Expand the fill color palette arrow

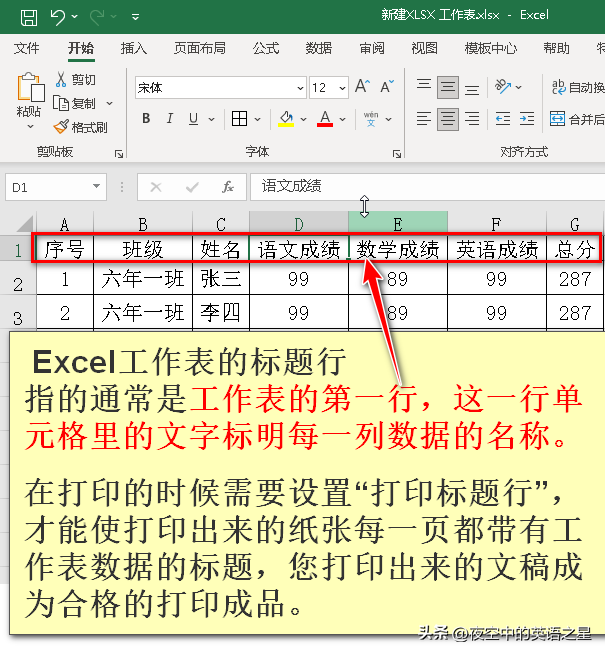[304, 119]
